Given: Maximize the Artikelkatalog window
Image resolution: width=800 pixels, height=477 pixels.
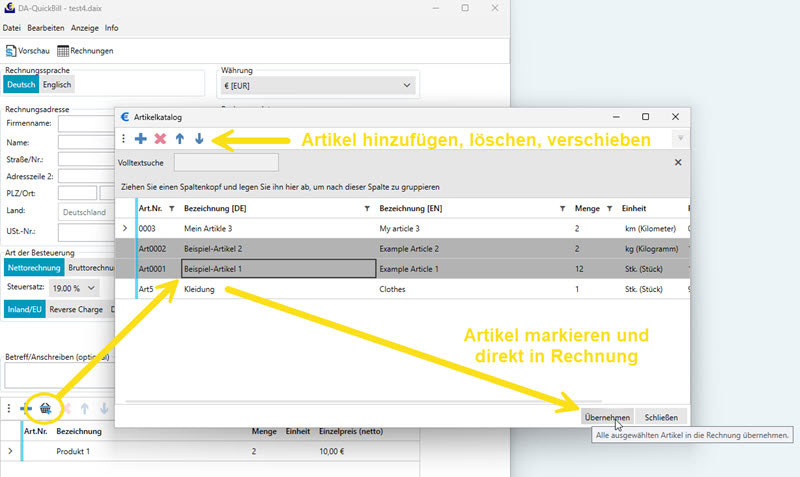Looking at the screenshot, I should [645, 117].
